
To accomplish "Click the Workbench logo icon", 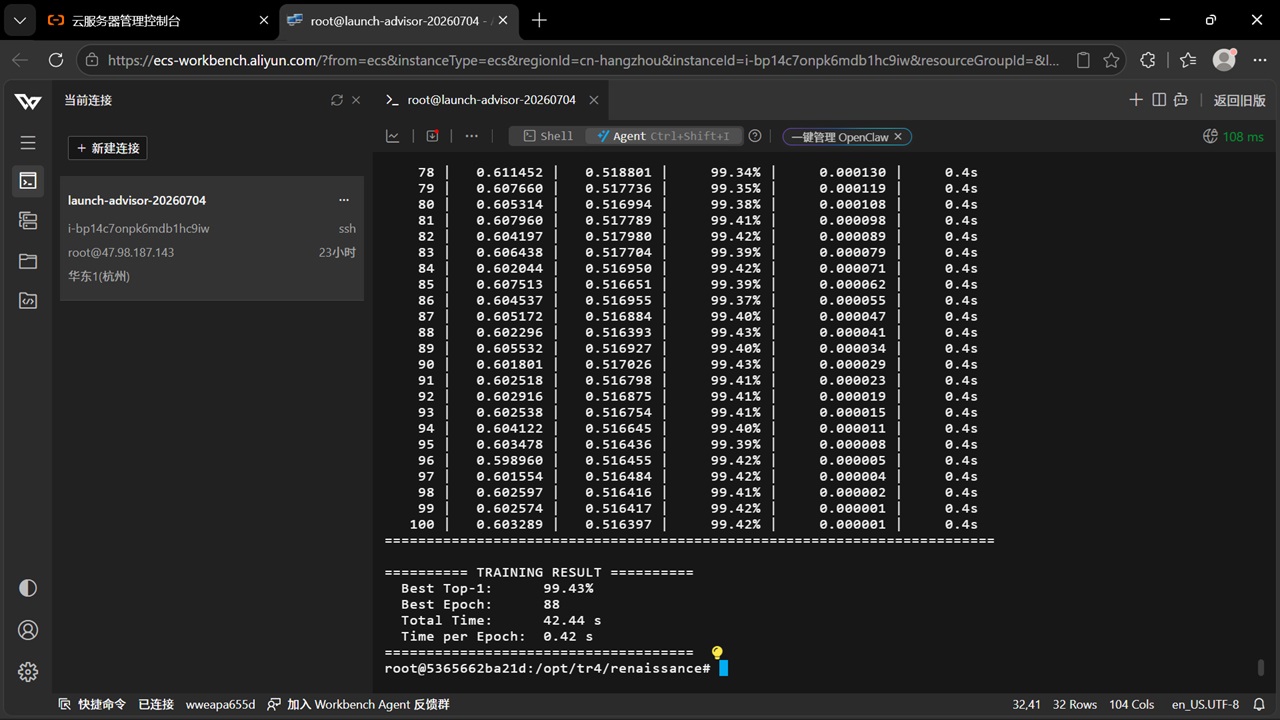I will (28, 101).
